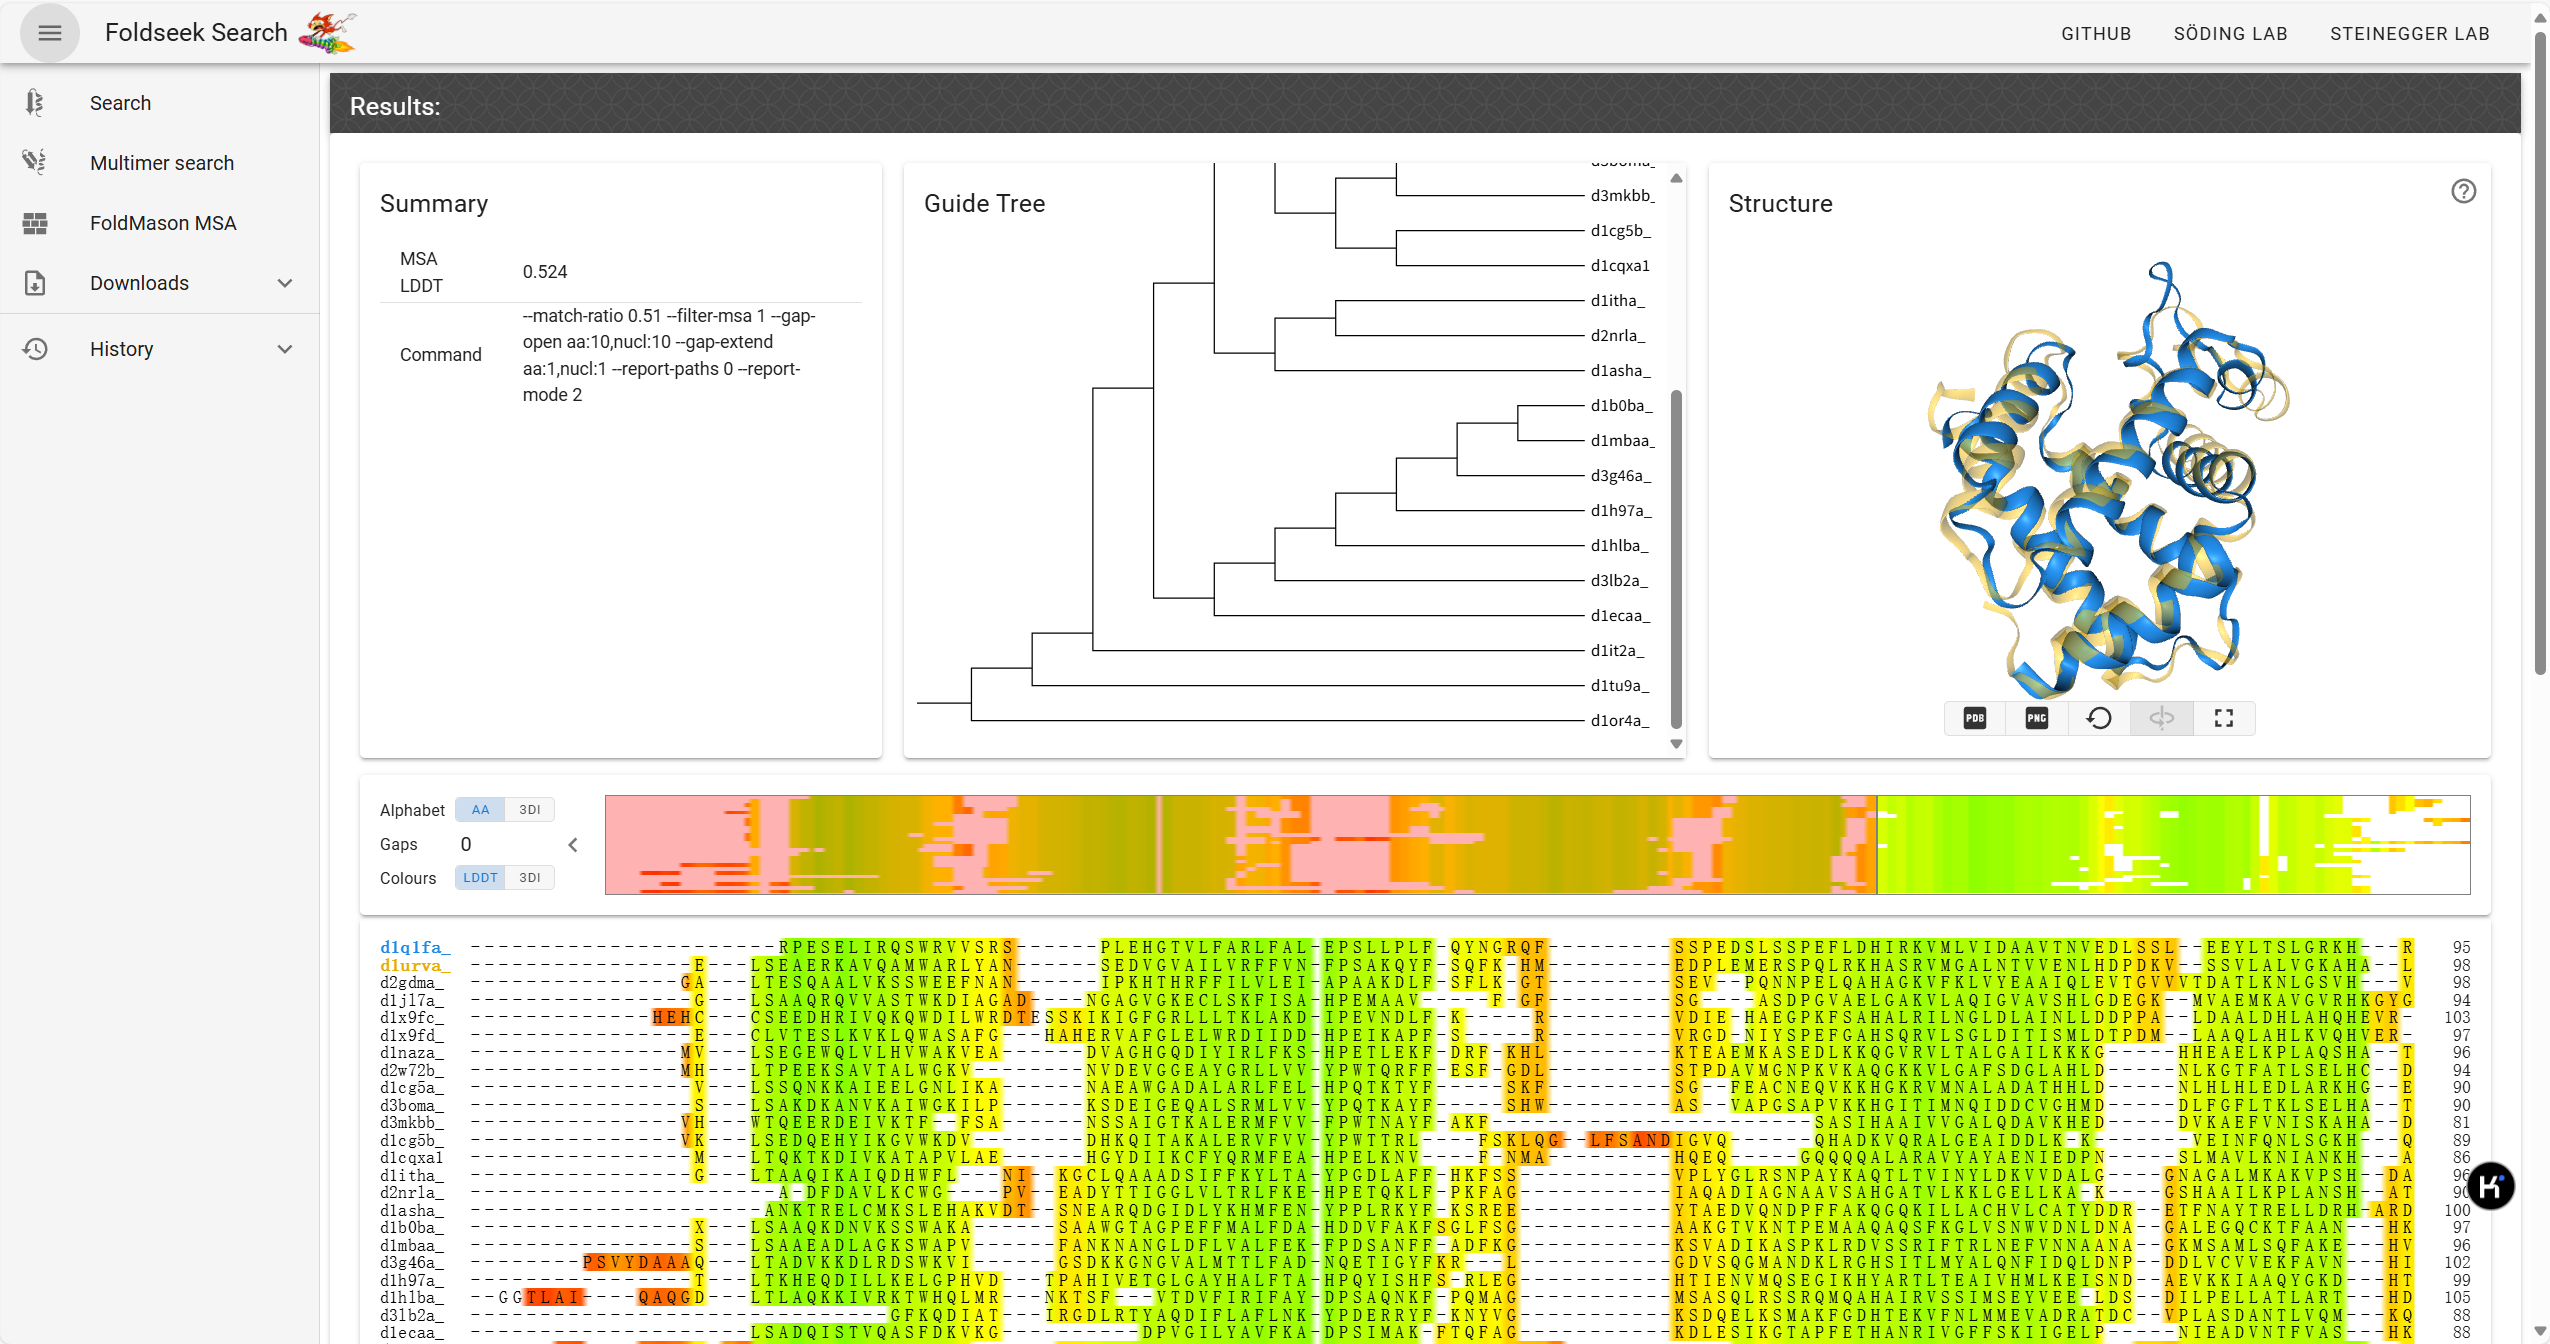Switch alphabet to 3Di
The image size is (2550, 1344).
pyautogui.click(x=529, y=810)
